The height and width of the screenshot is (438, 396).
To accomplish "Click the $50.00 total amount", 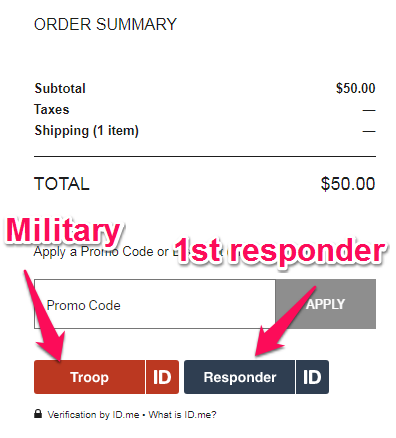I will tap(348, 184).
